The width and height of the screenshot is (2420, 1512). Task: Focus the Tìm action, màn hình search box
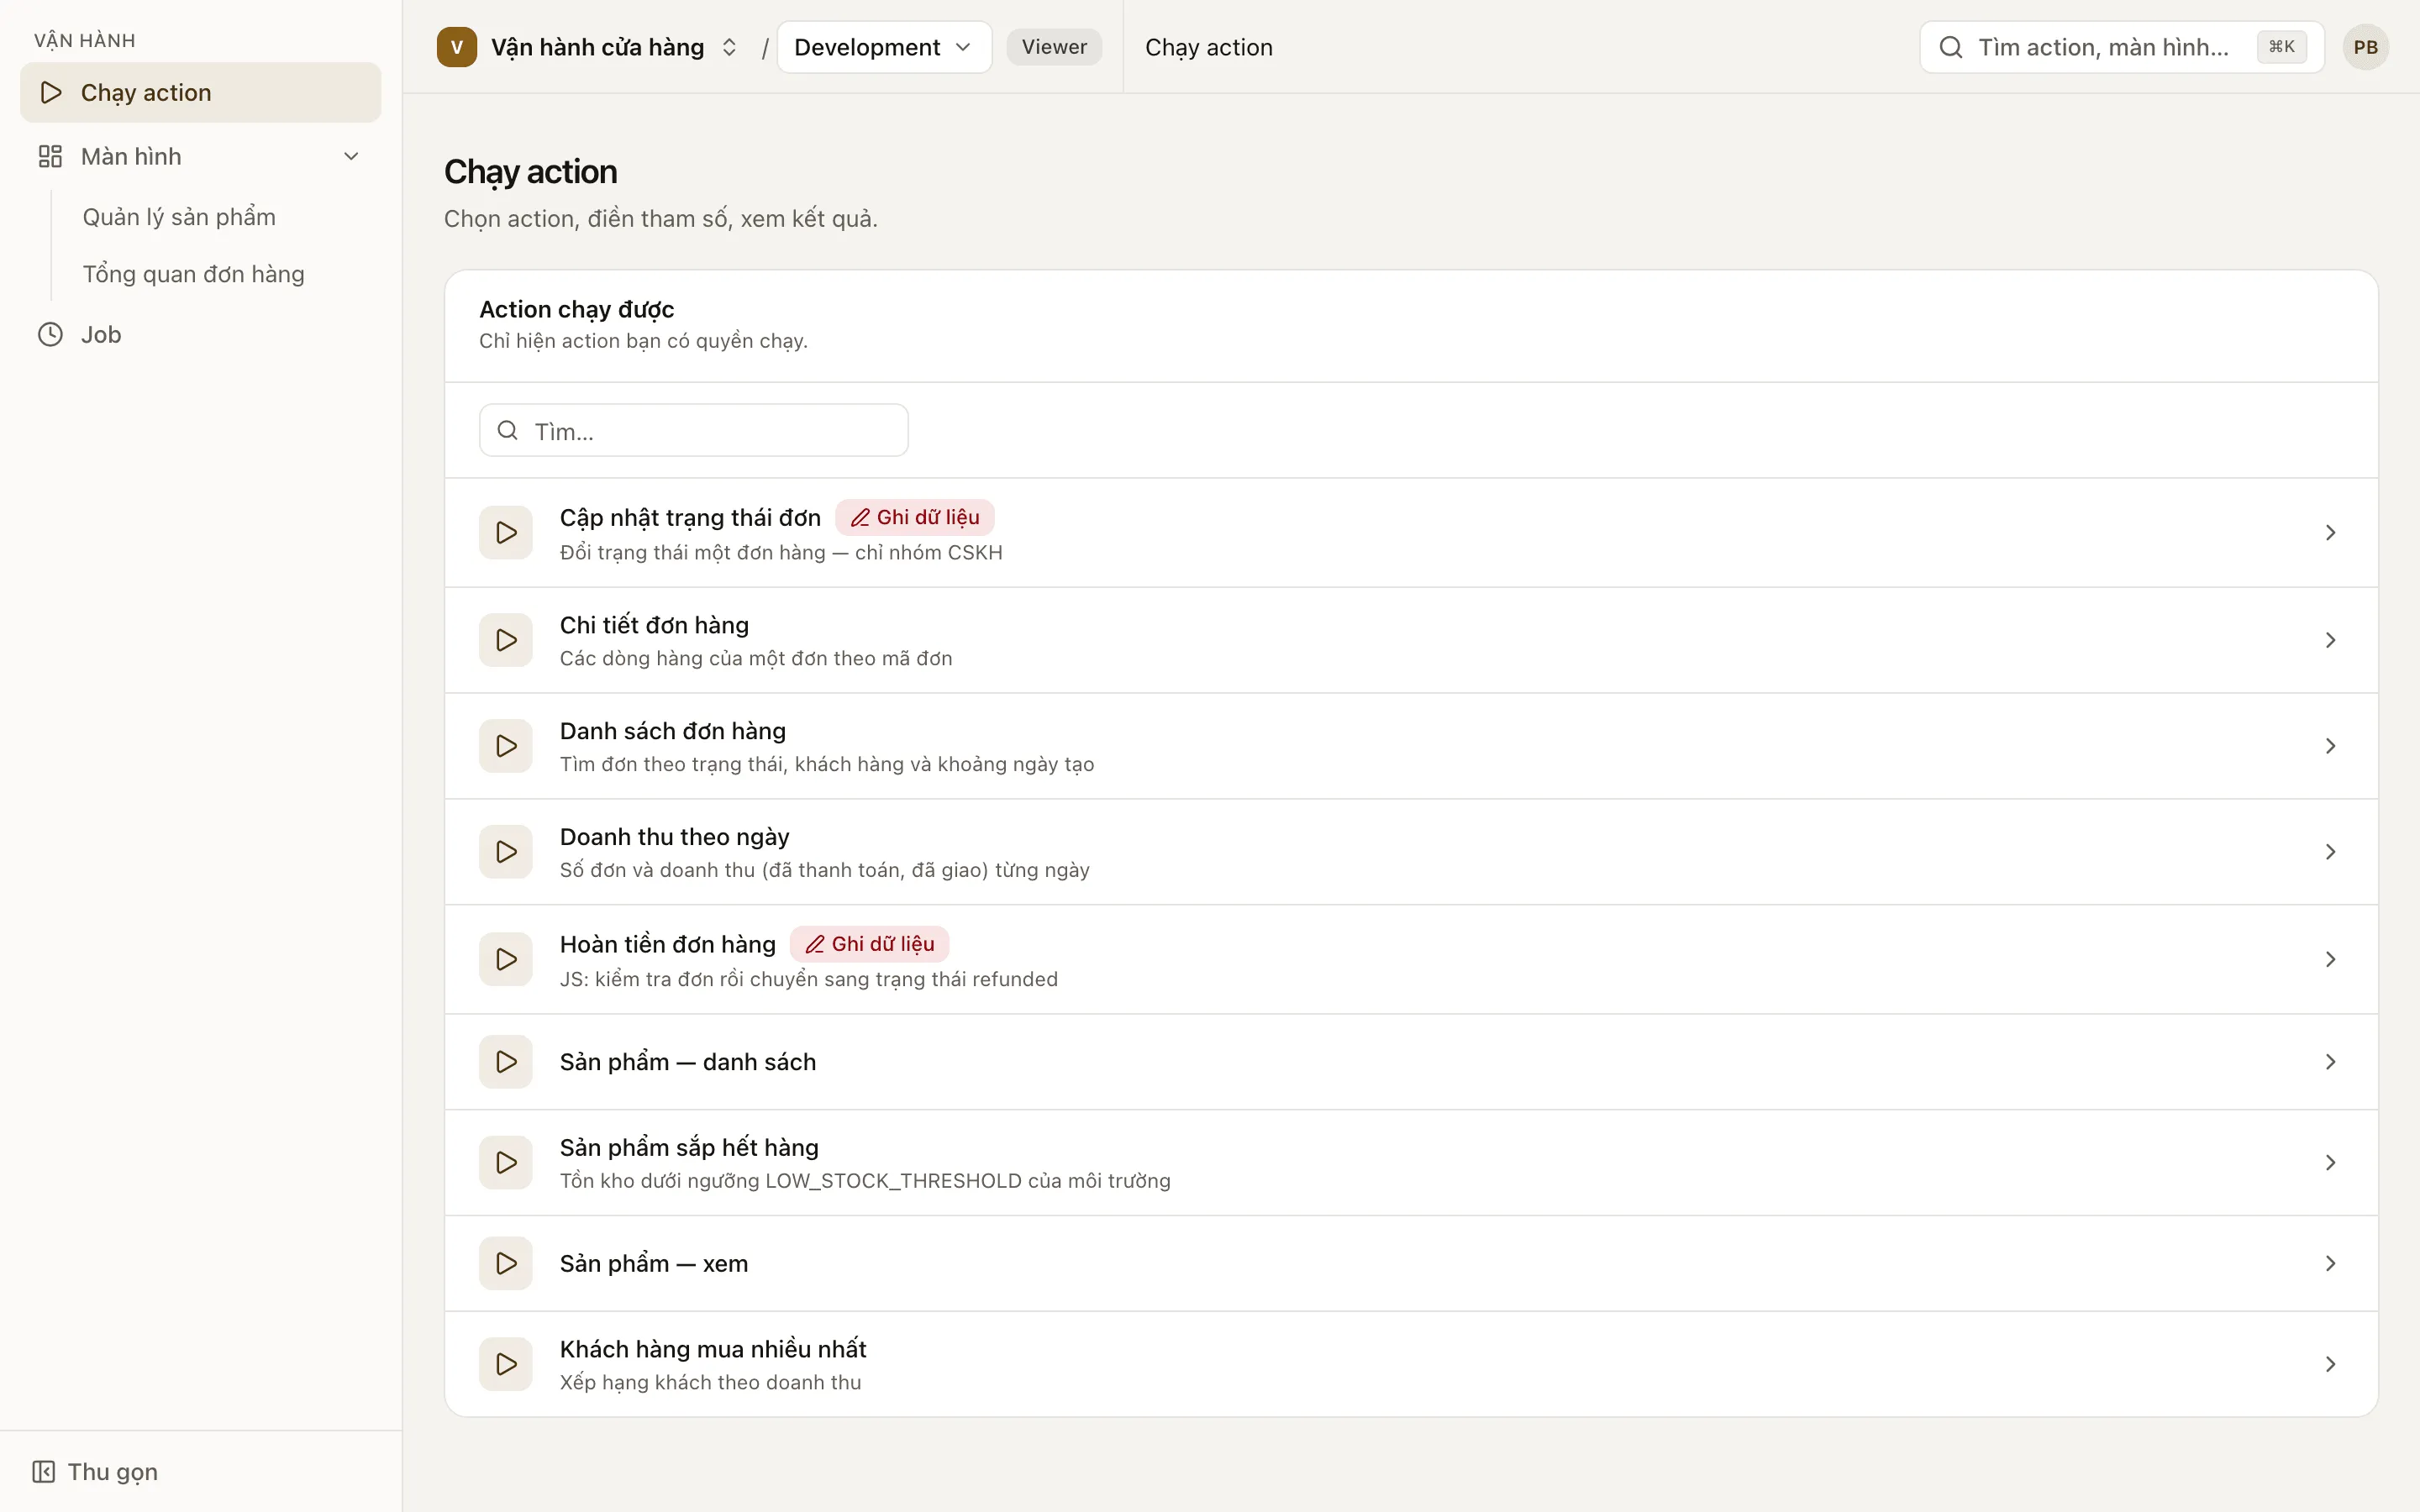click(x=2121, y=47)
